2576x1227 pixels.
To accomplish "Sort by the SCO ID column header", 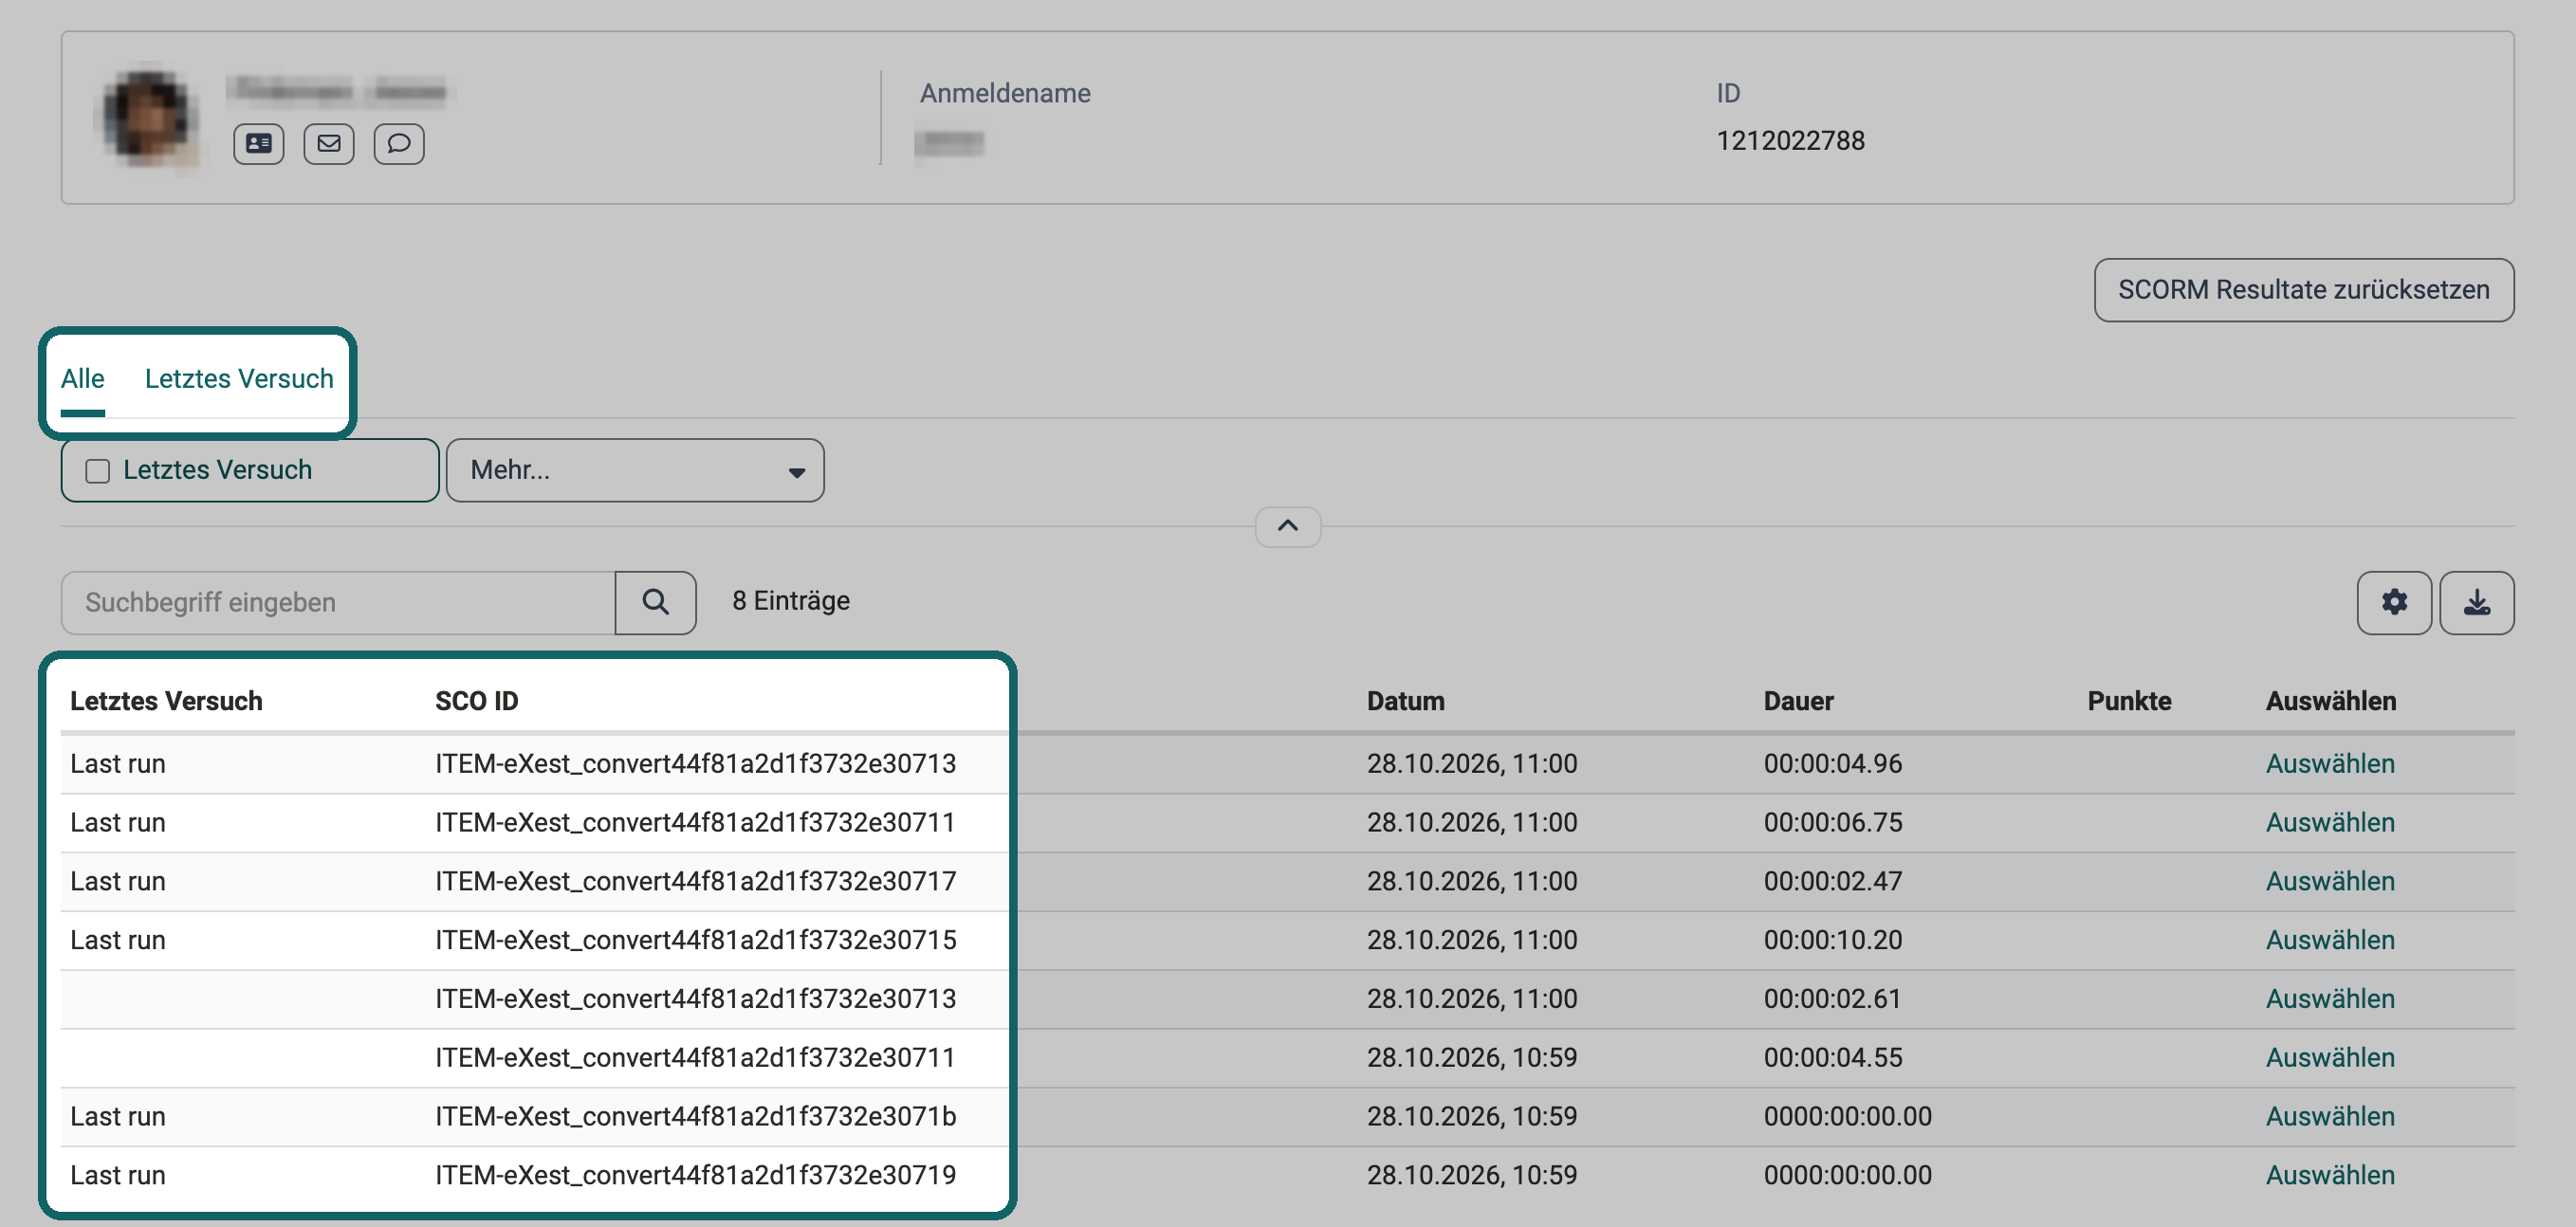I will (477, 701).
